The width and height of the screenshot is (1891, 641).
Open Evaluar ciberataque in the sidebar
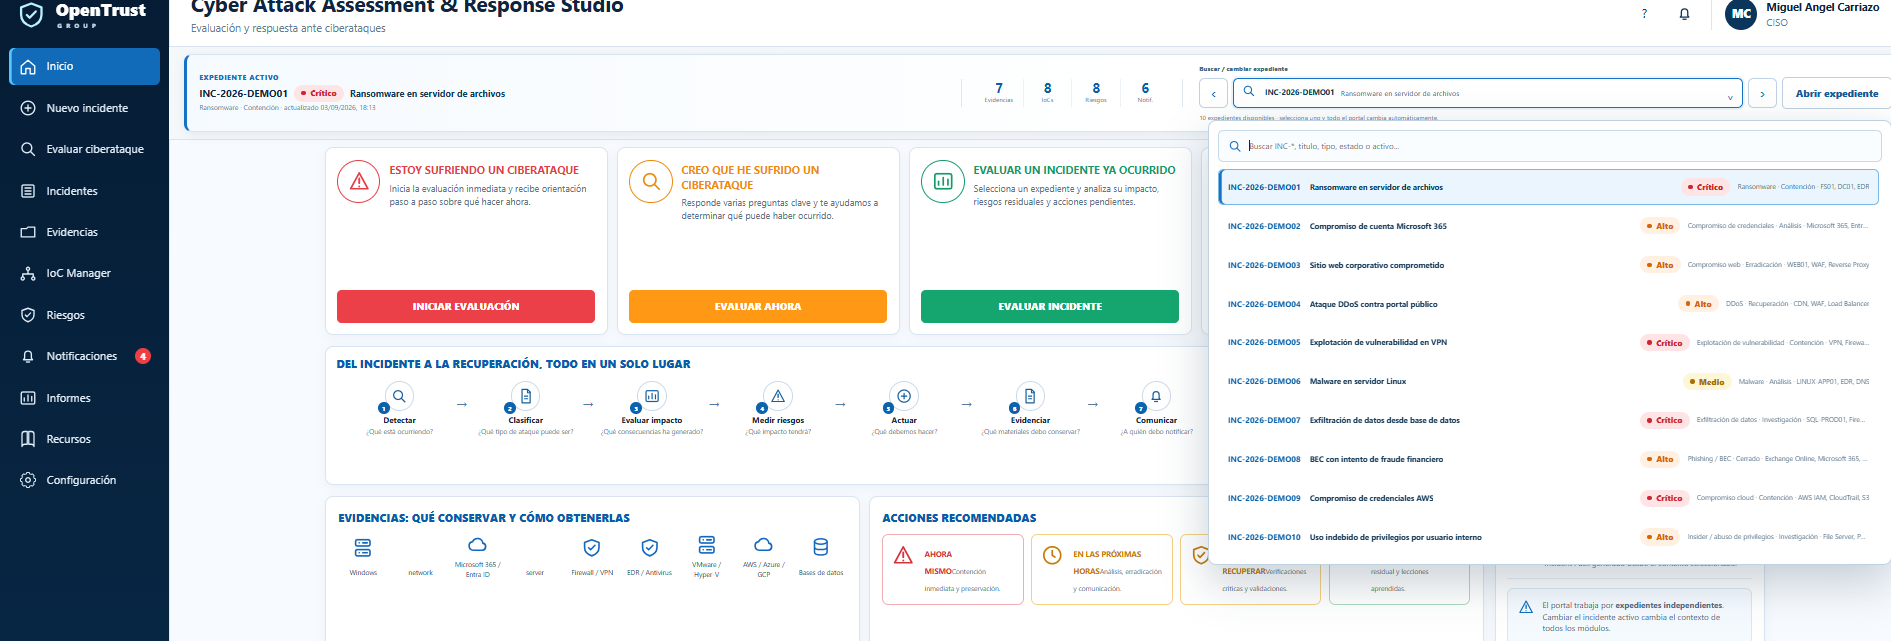pos(85,149)
